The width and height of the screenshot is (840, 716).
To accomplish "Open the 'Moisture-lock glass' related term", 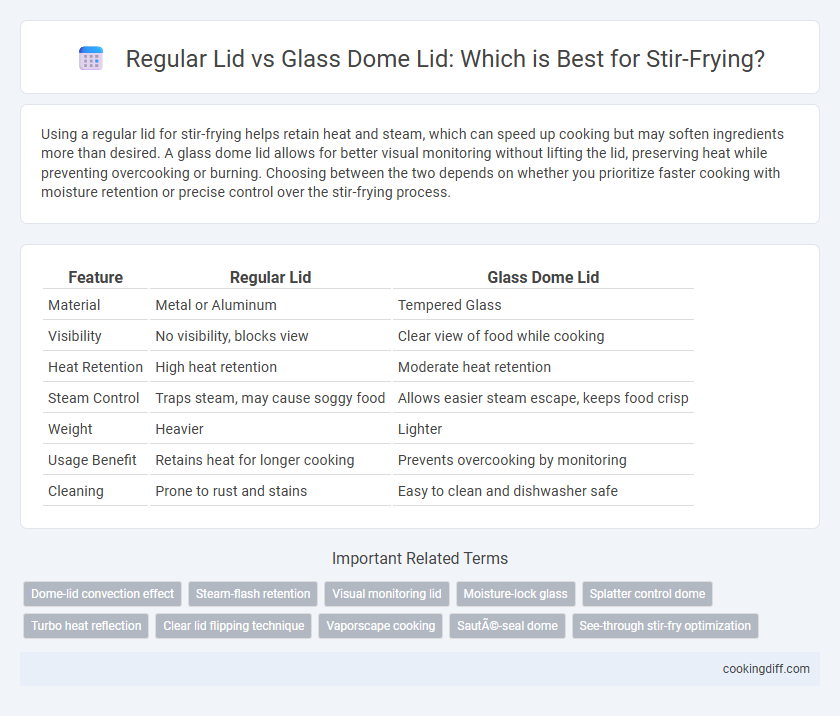I will tap(515, 594).
